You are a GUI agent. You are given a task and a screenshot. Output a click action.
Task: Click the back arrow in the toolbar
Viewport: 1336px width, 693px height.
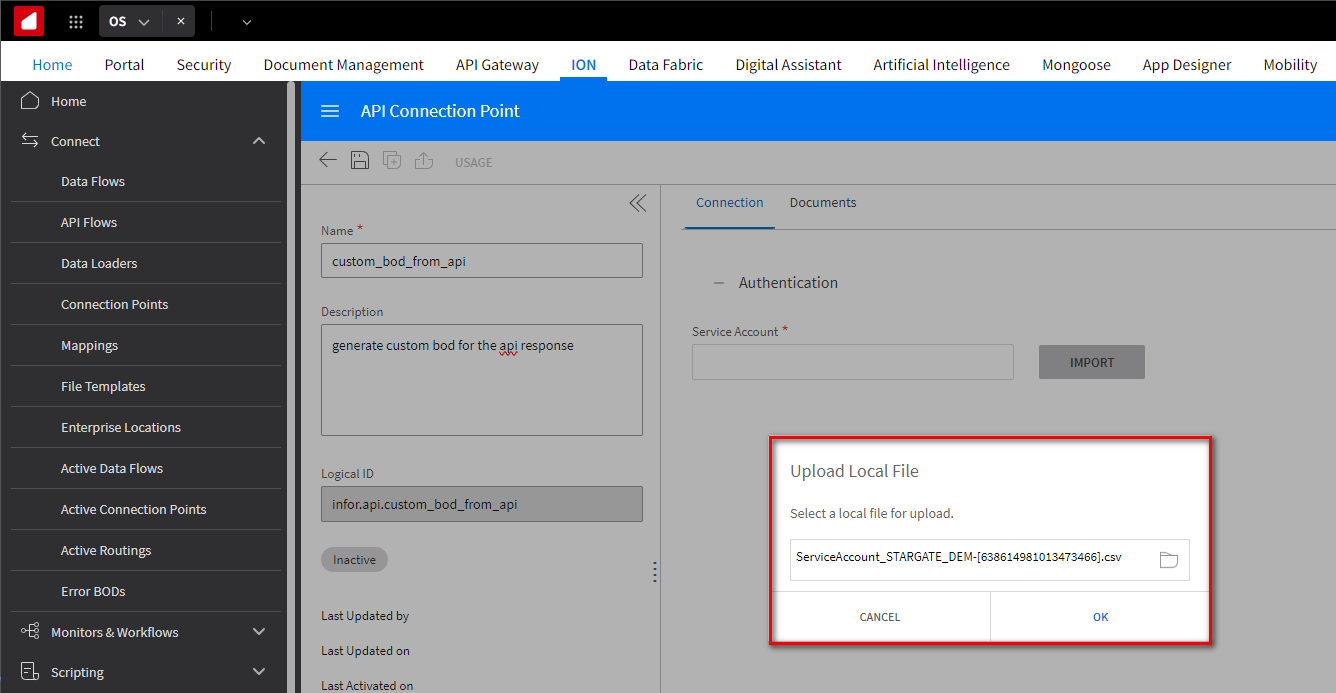pos(328,161)
